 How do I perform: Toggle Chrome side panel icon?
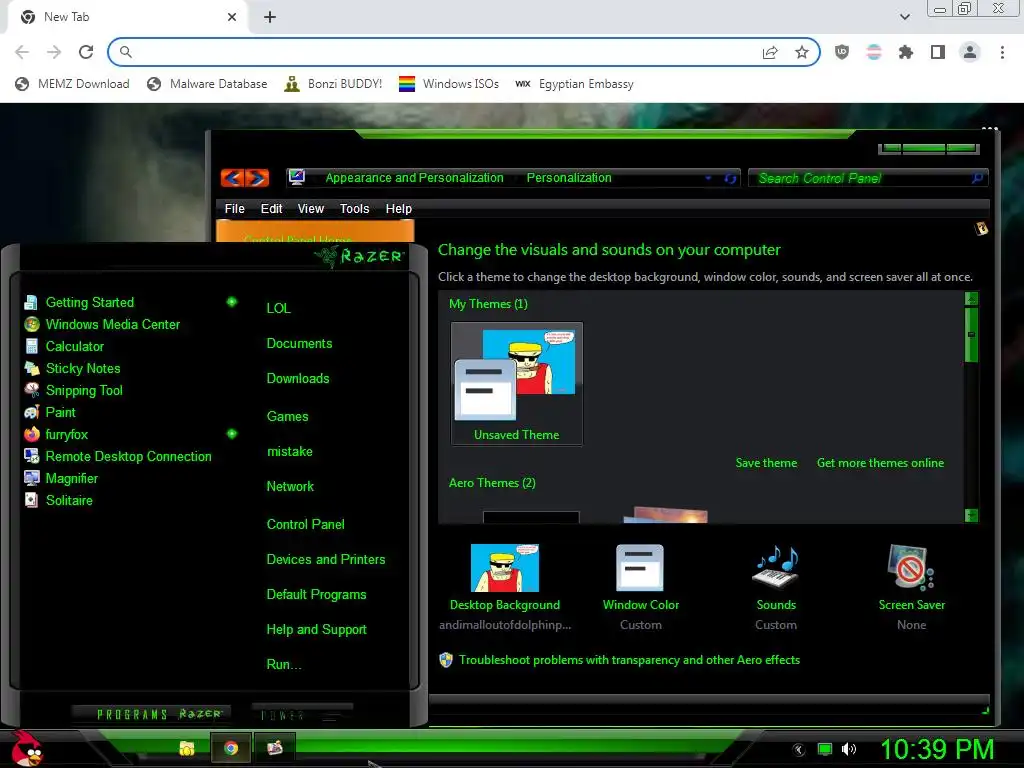(x=937, y=52)
